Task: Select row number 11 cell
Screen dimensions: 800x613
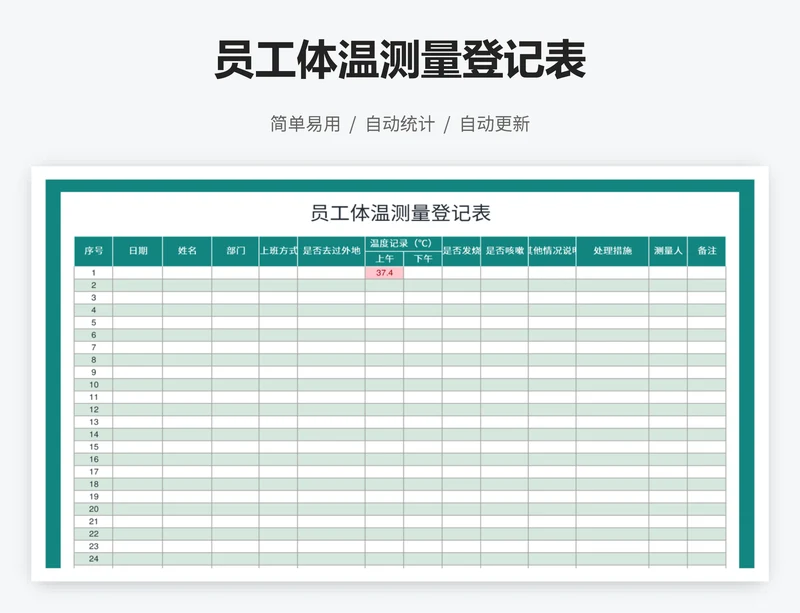Action: (x=93, y=397)
